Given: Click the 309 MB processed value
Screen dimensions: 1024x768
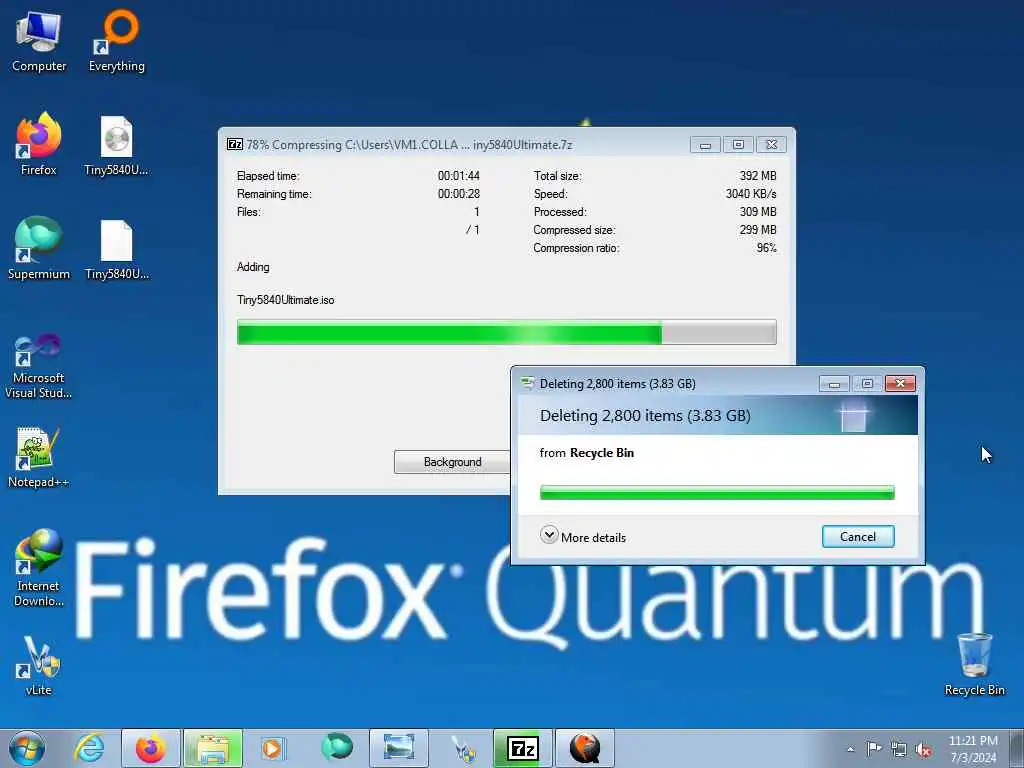Looking at the screenshot, I should click(x=758, y=212).
